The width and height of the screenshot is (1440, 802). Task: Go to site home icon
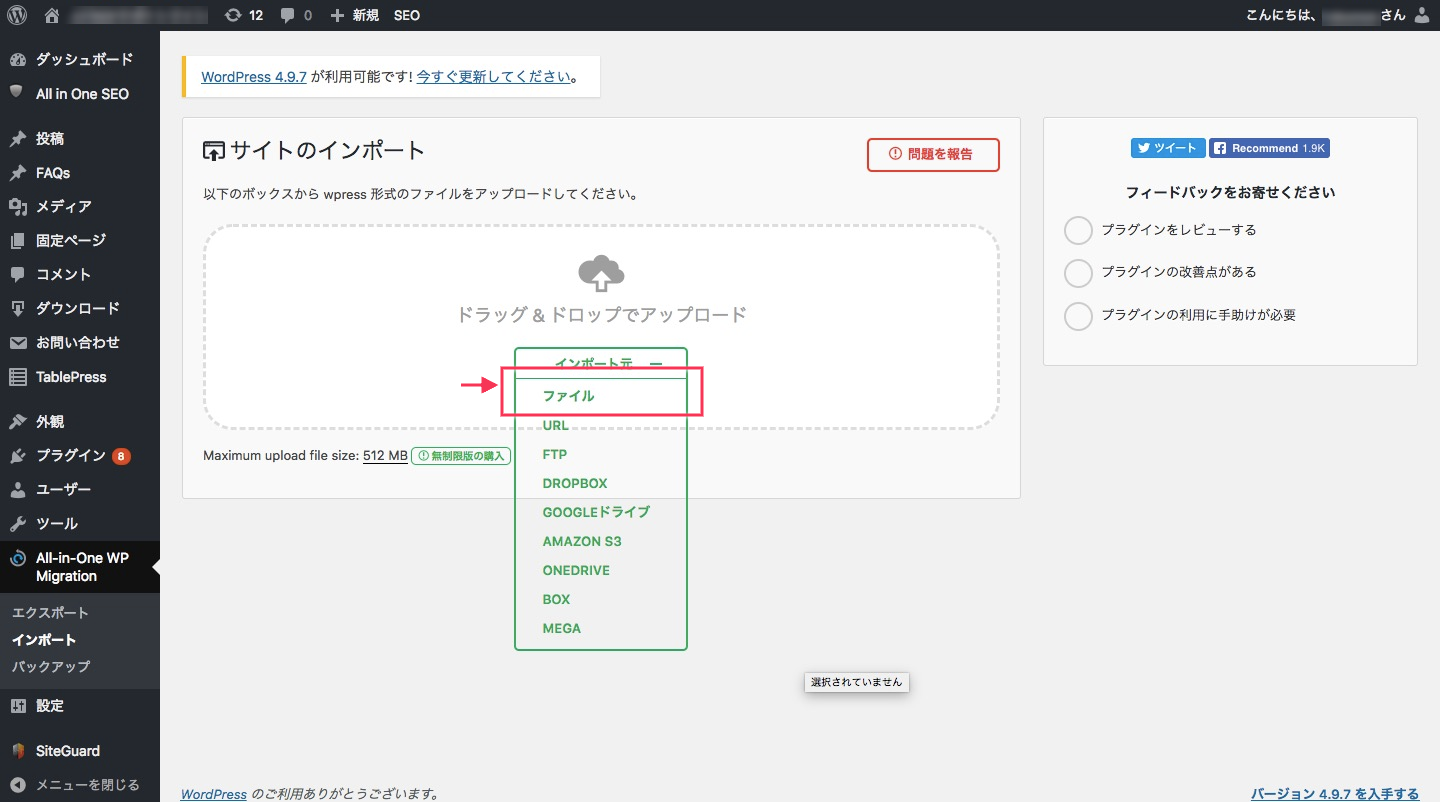click(x=52, y=15)
